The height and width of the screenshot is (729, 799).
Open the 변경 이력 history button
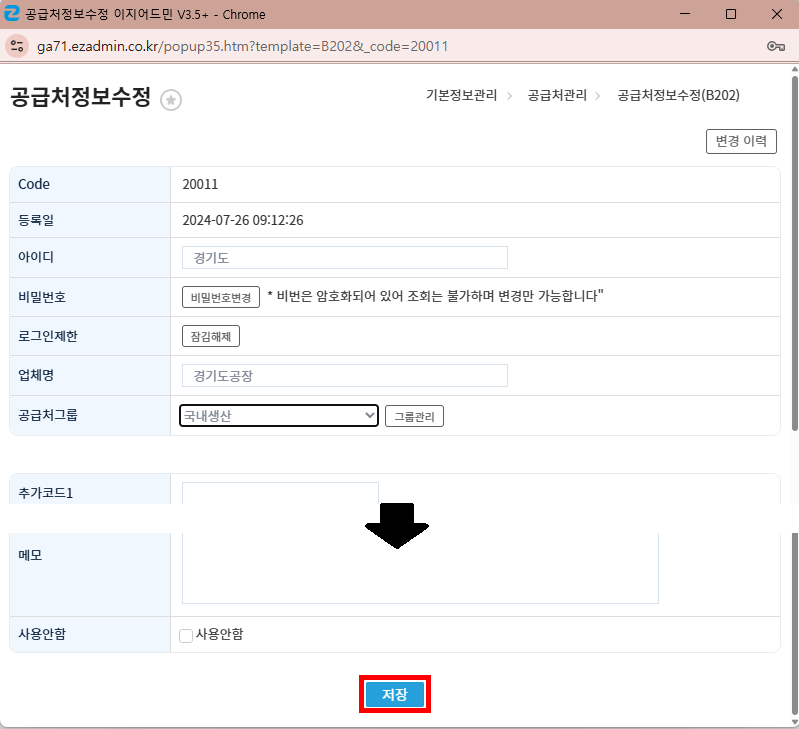point(741,141)
